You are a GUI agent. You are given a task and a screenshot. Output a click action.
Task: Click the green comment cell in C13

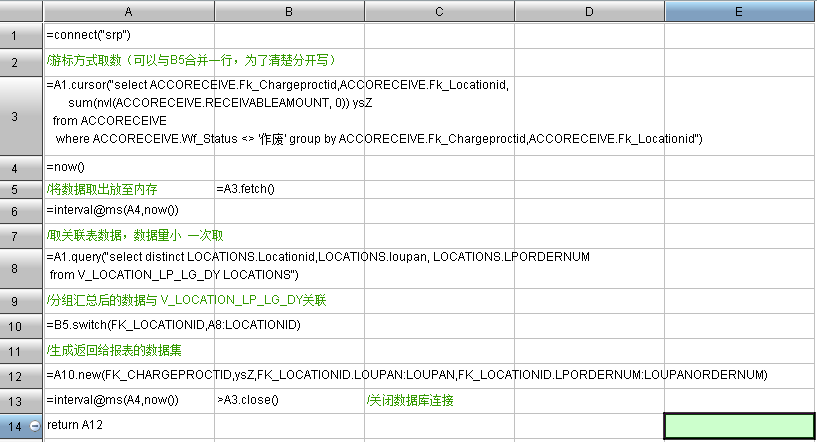[439, 401]
